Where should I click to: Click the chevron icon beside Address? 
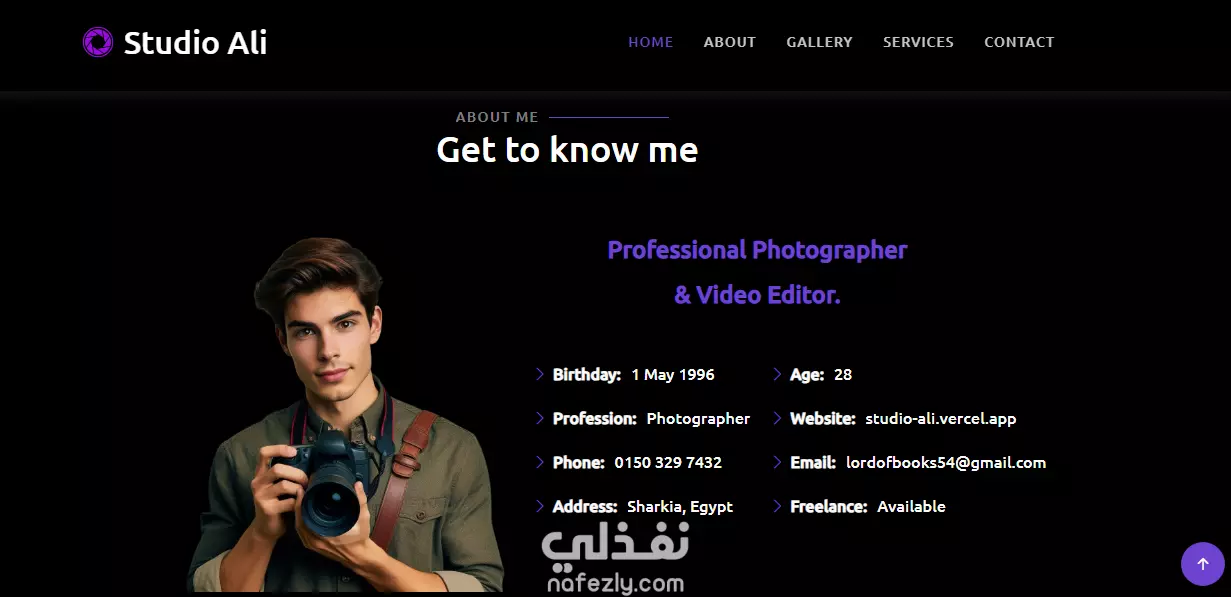(x=540, y=506)
